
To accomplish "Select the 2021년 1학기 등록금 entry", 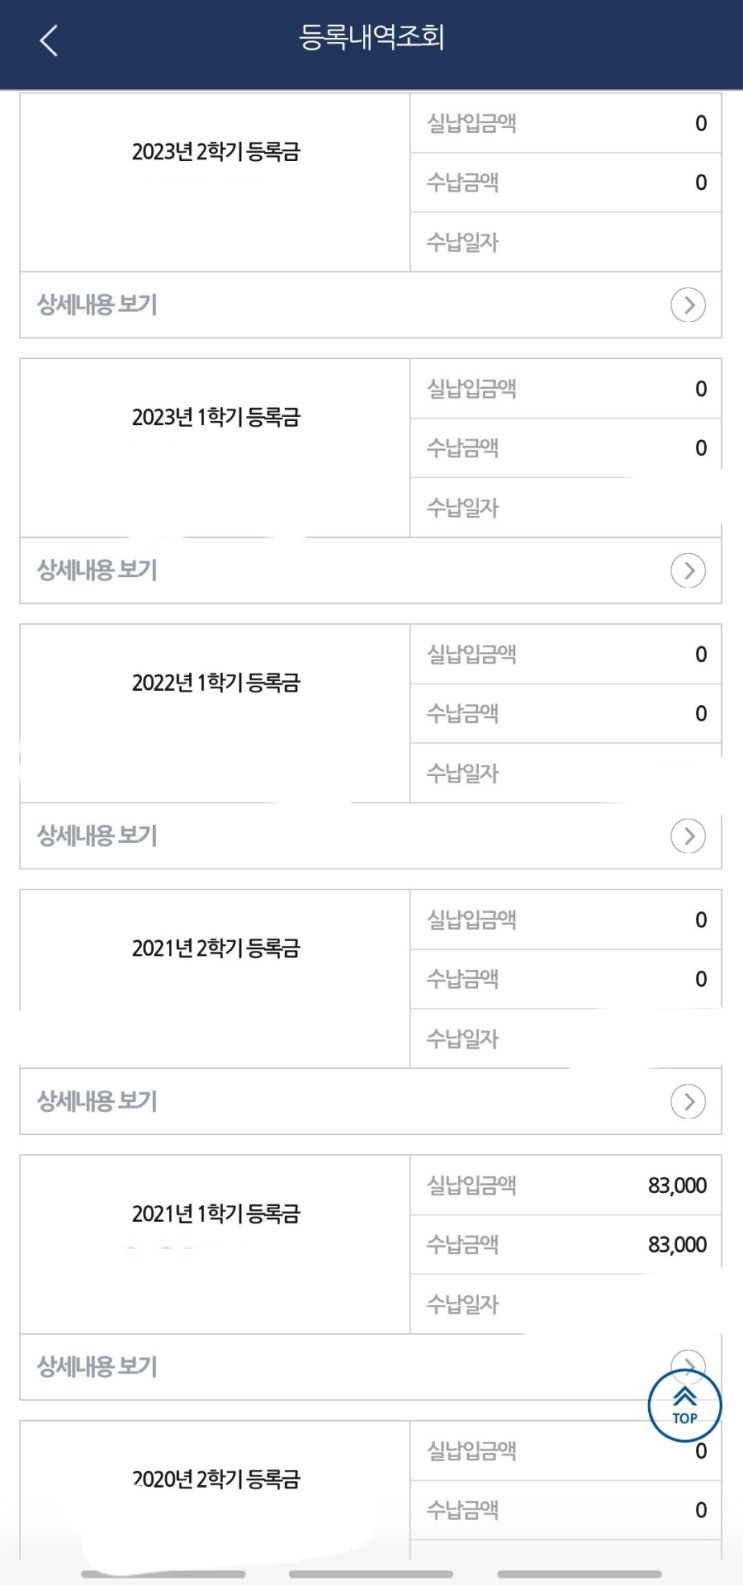I will [x=215, y=1214].
